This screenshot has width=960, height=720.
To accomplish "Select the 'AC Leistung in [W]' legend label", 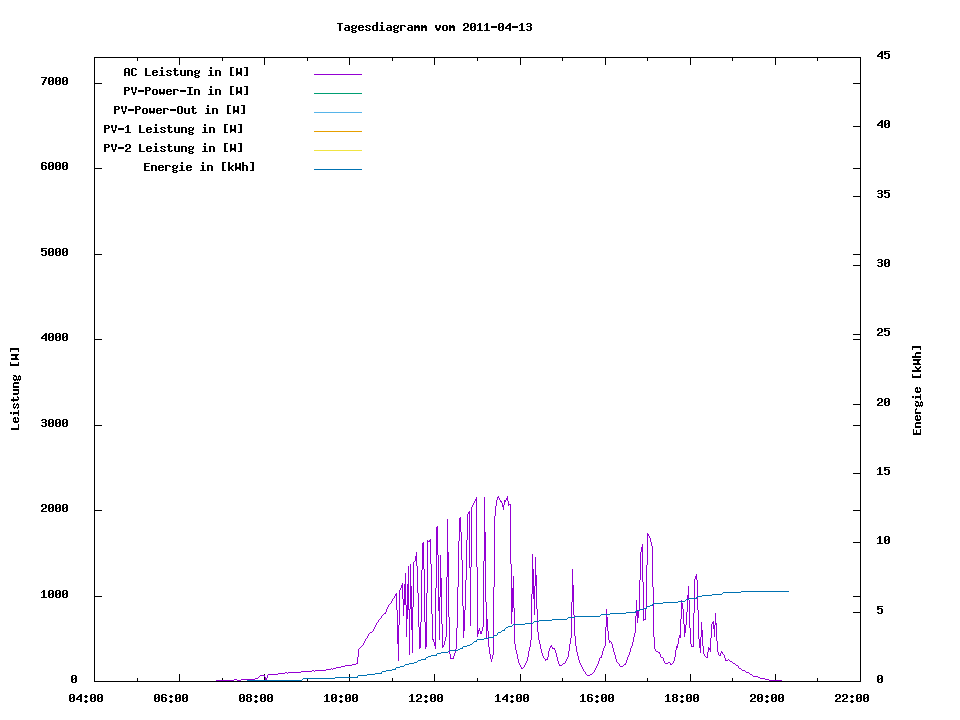I will tap(186, 72).
